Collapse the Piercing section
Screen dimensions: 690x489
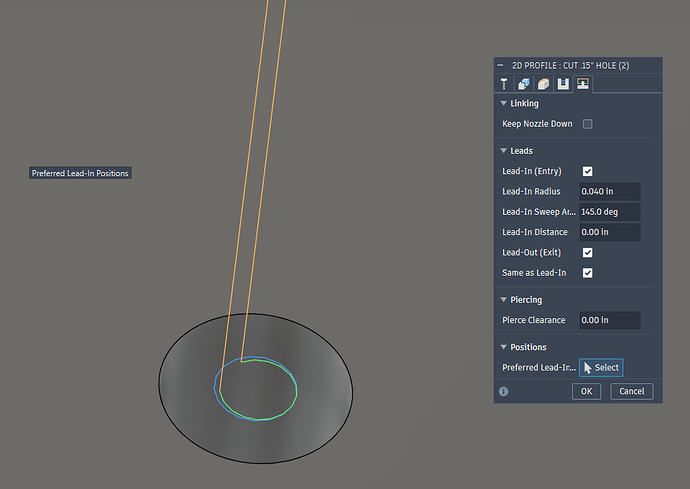[x=504, y=300]
